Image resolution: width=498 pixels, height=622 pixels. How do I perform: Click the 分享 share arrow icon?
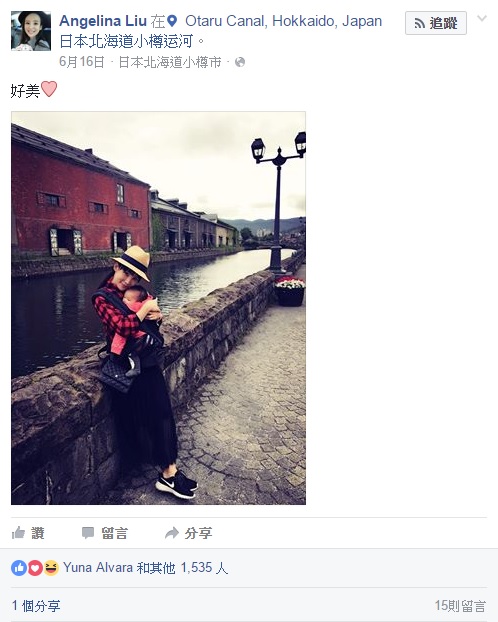pyautogui.click(x=172, y=533)
